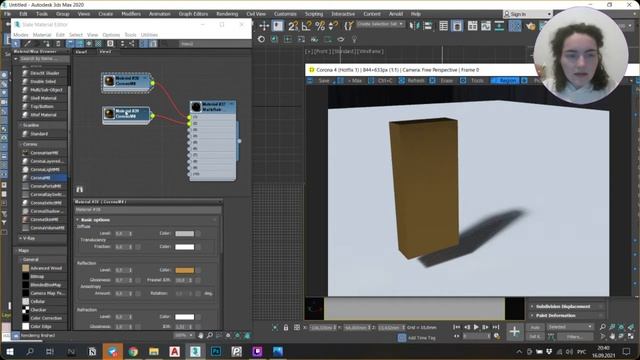Open the Modes menu in Material Editor
This screenshot has height=360, width=640.
(x=21, y=35)
